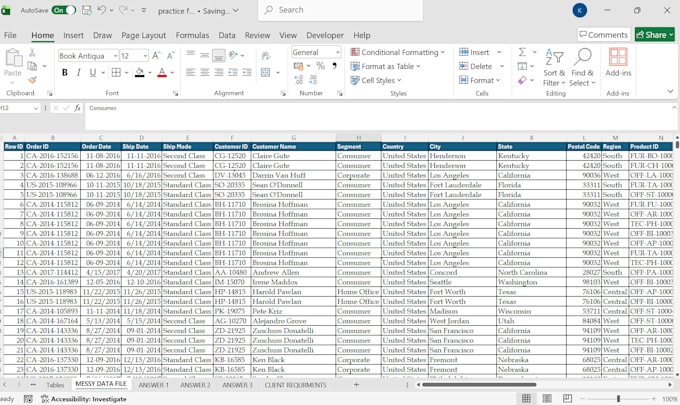Open the CLIENT REQUIRMENTS sheet tab
This screenshot has height=405, width=680.
coord(295,385)
